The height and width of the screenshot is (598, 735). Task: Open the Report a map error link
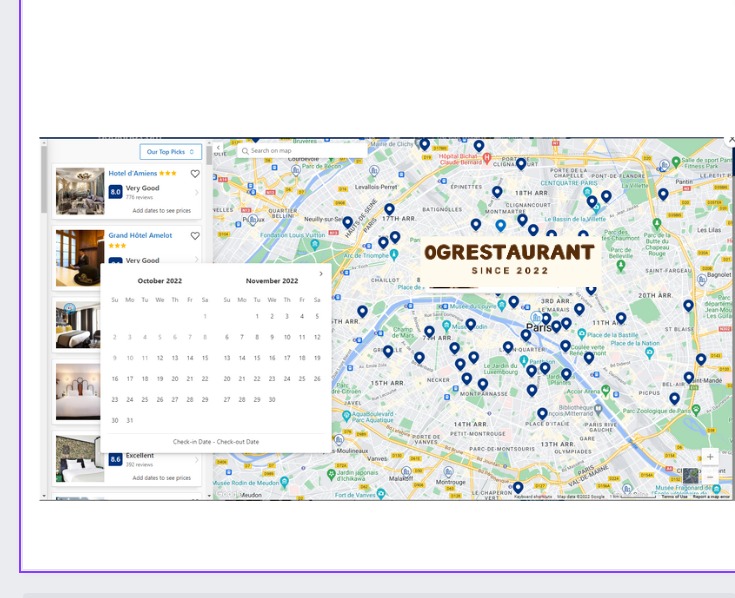click(712, 496)
